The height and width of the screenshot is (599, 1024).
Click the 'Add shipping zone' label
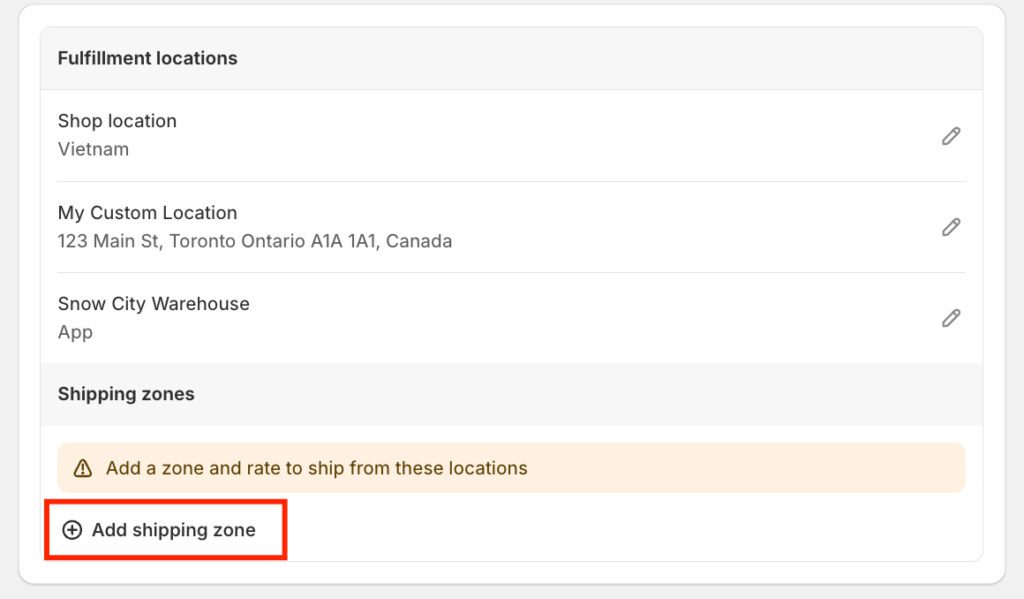(173, 530)
